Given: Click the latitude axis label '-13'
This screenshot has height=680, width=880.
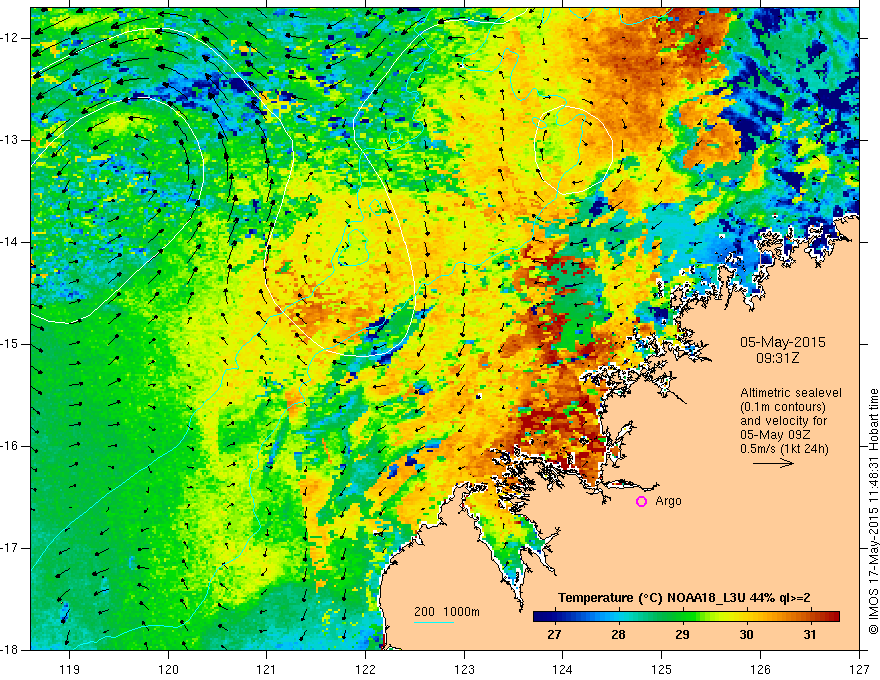Looking at the screenshot, I should tap(10, 140).
